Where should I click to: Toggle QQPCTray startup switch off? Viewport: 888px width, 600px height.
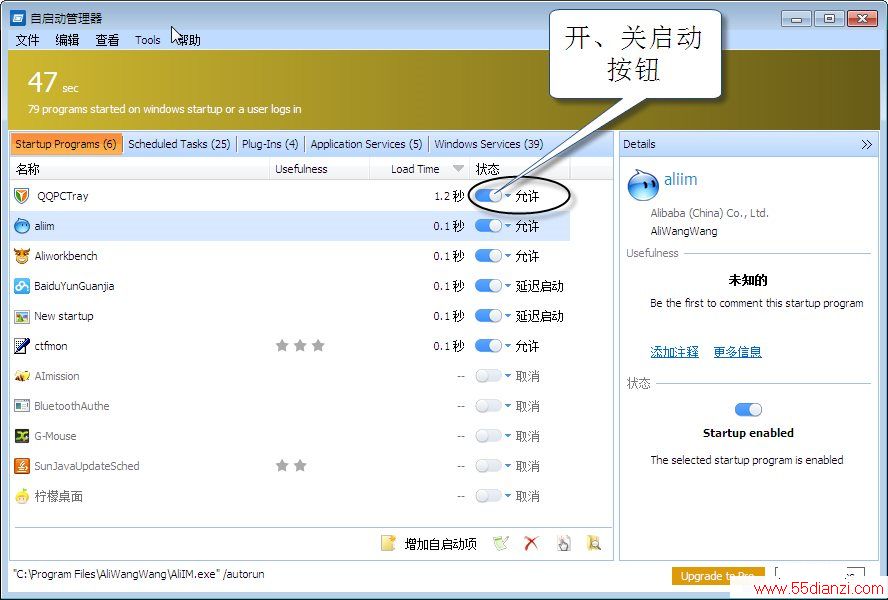488,196
